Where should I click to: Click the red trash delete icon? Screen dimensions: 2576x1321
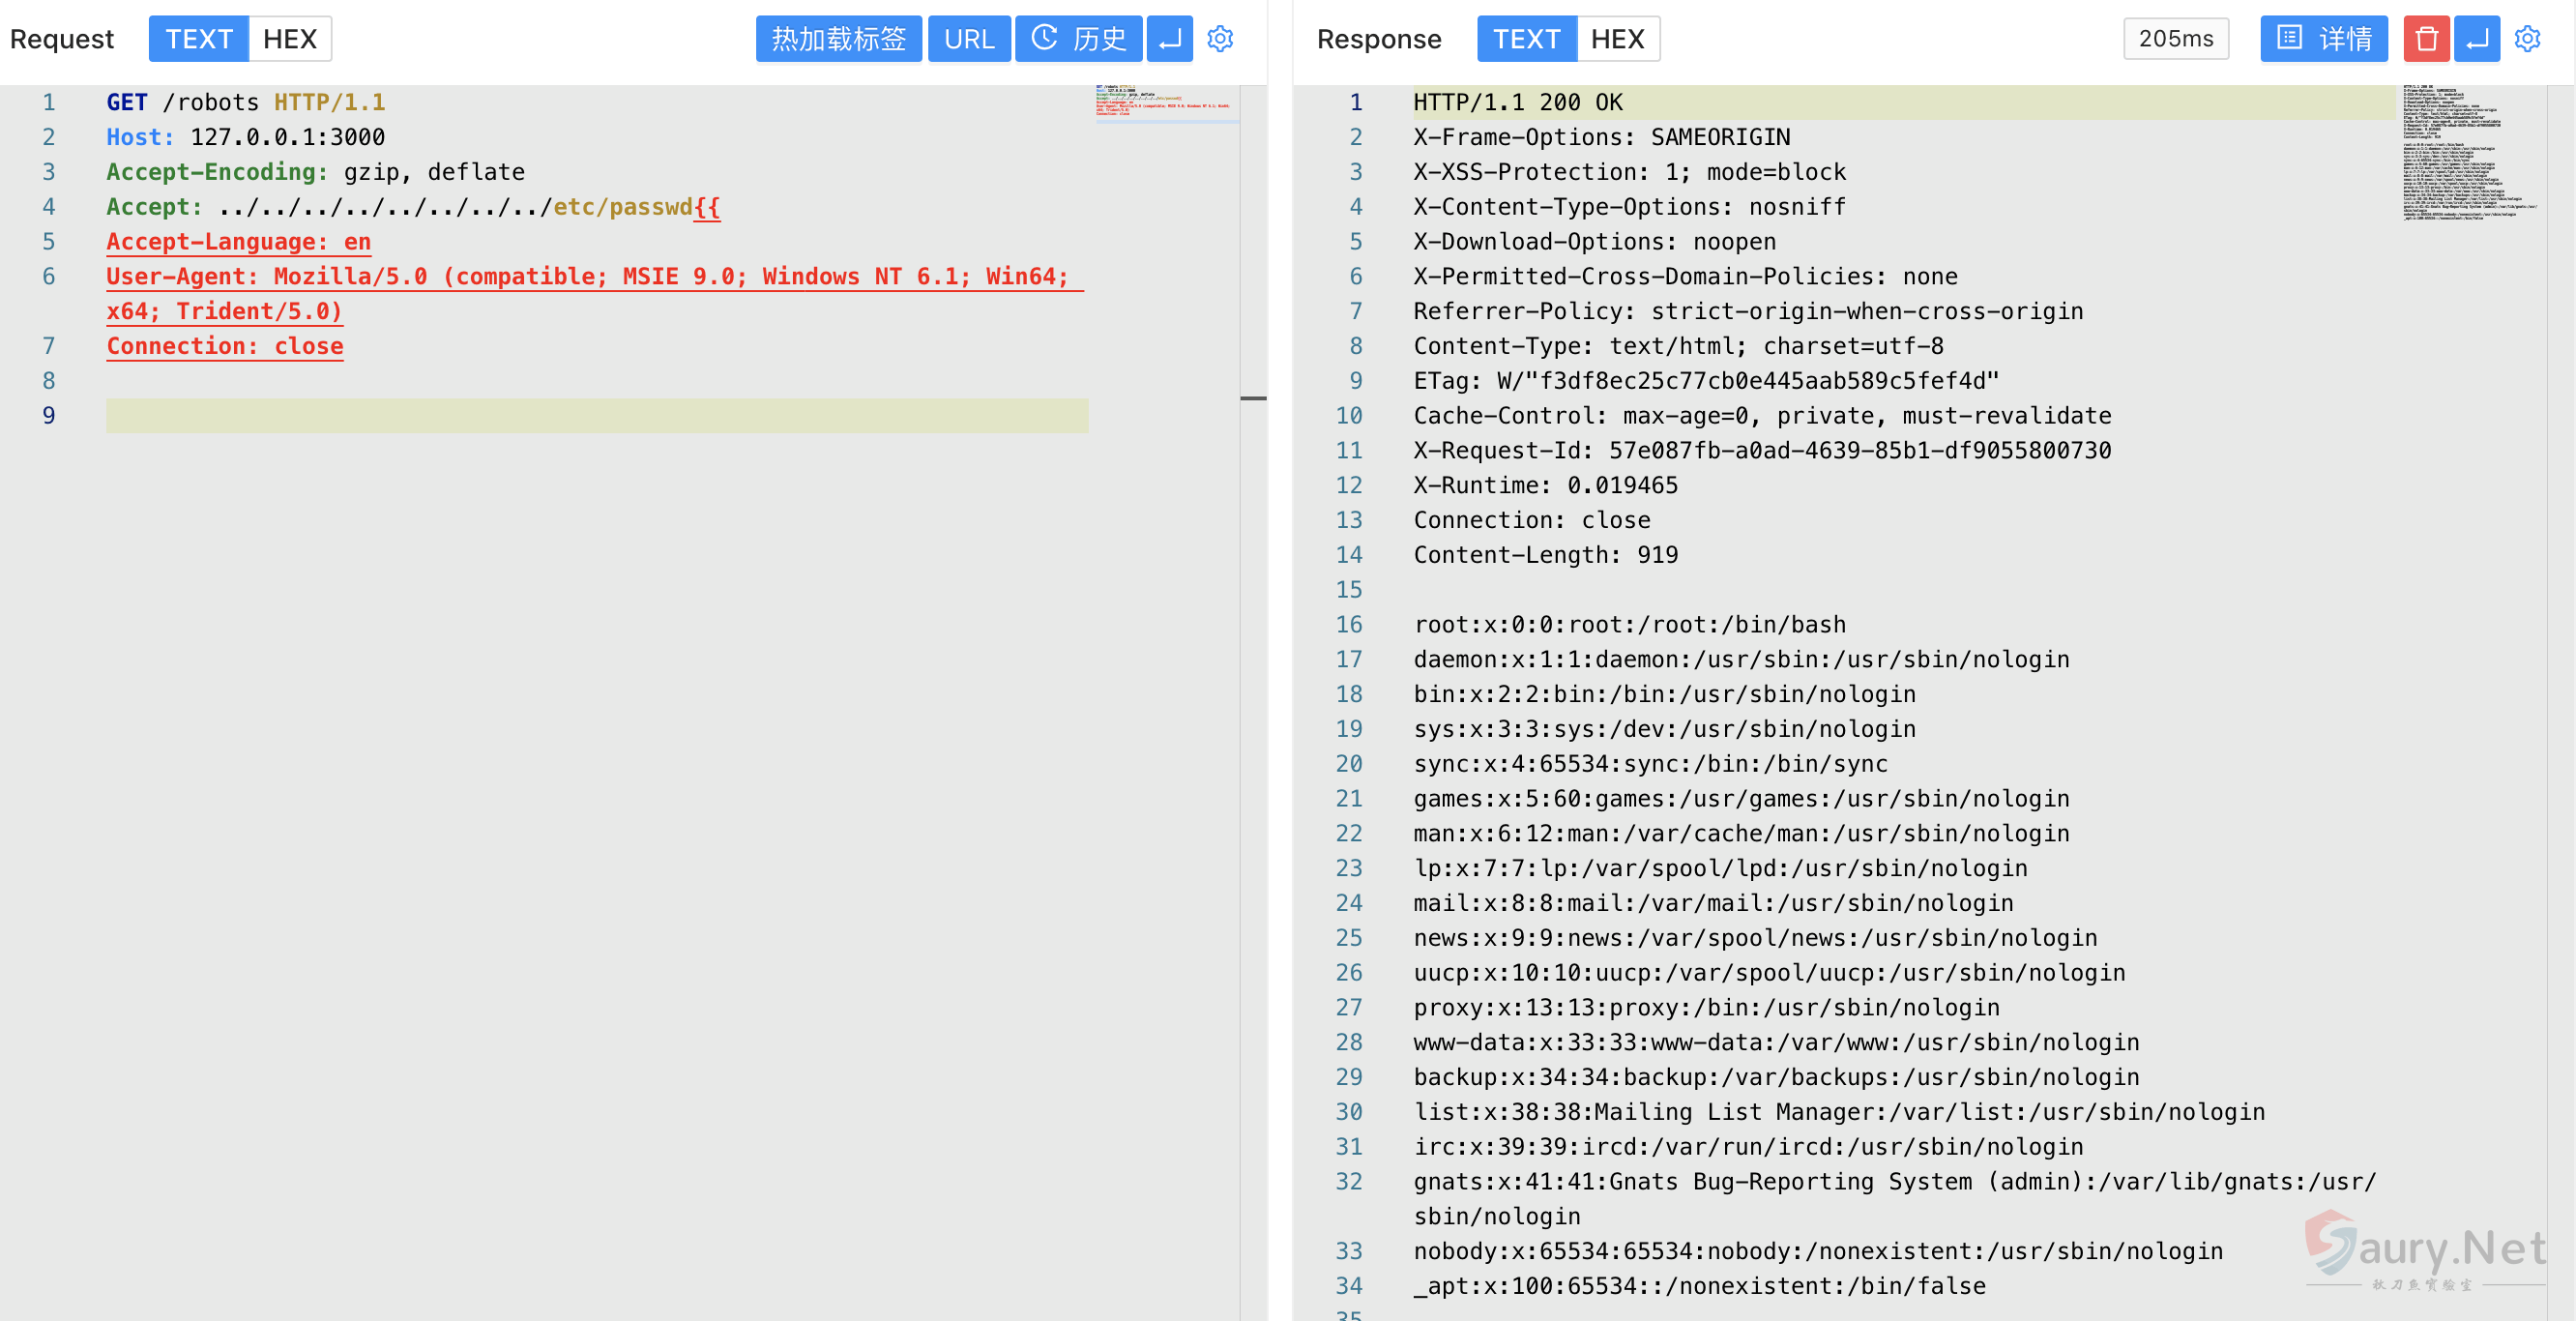pyautogui.click(x=2426, y=39)
